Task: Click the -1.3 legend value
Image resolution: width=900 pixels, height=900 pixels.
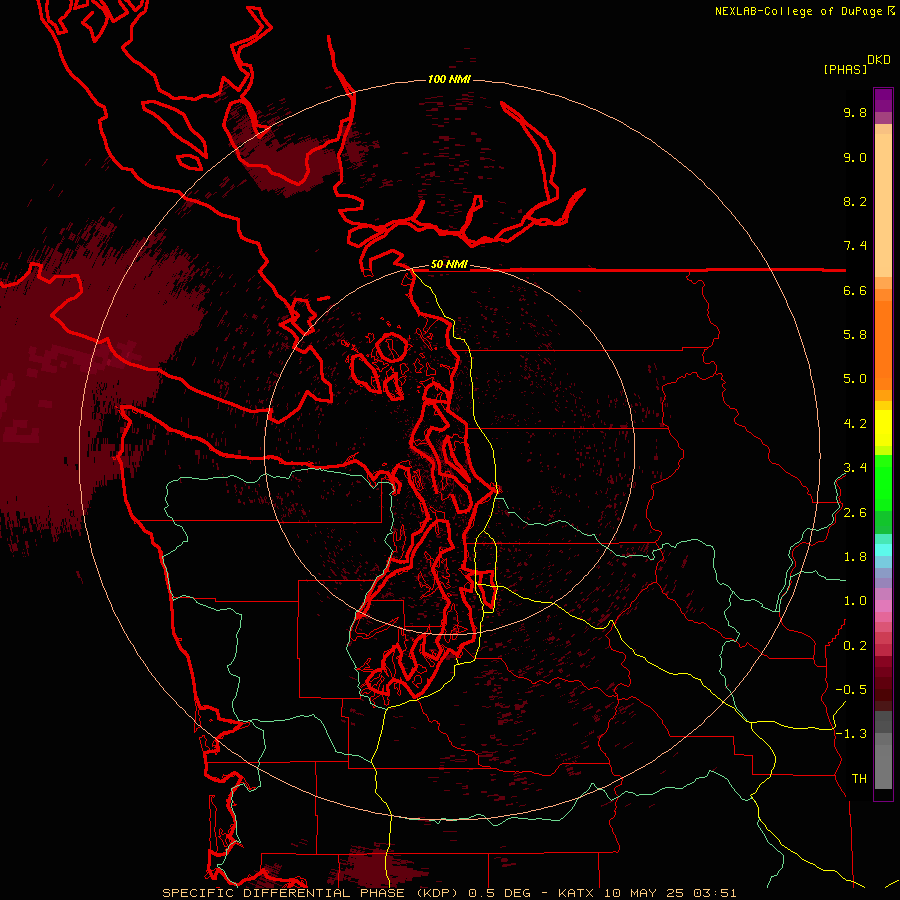Action: coord(851,734)
